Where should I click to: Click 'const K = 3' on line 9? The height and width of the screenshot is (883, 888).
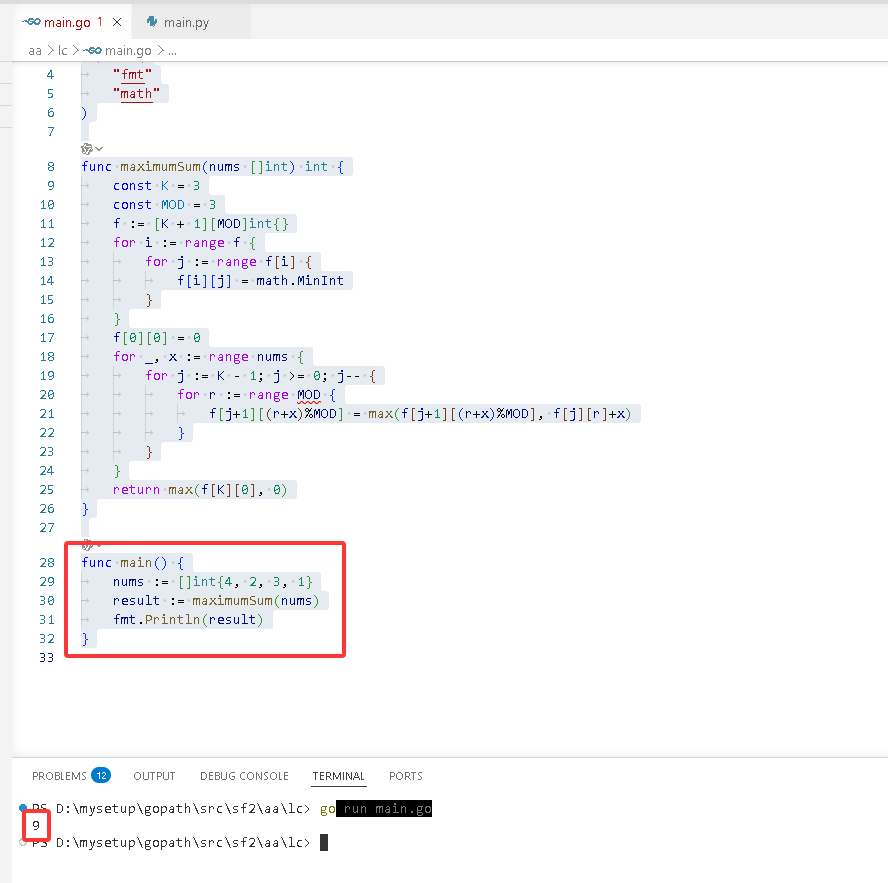point(156,186)
